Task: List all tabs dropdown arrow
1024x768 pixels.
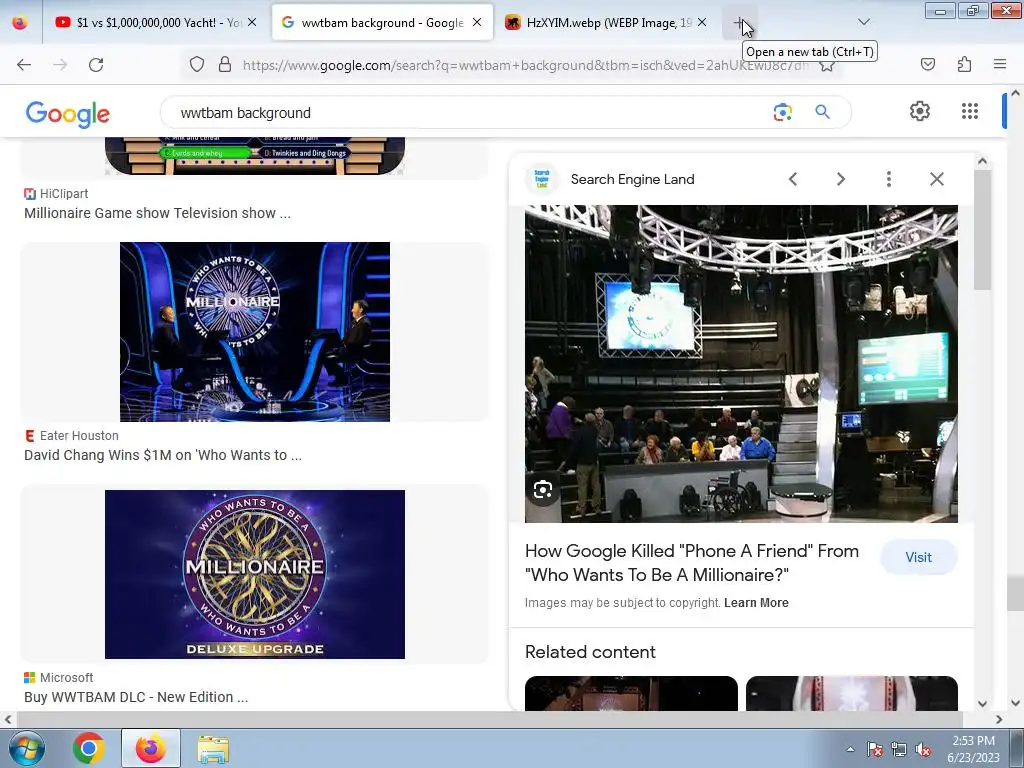Action: (863, 22)
